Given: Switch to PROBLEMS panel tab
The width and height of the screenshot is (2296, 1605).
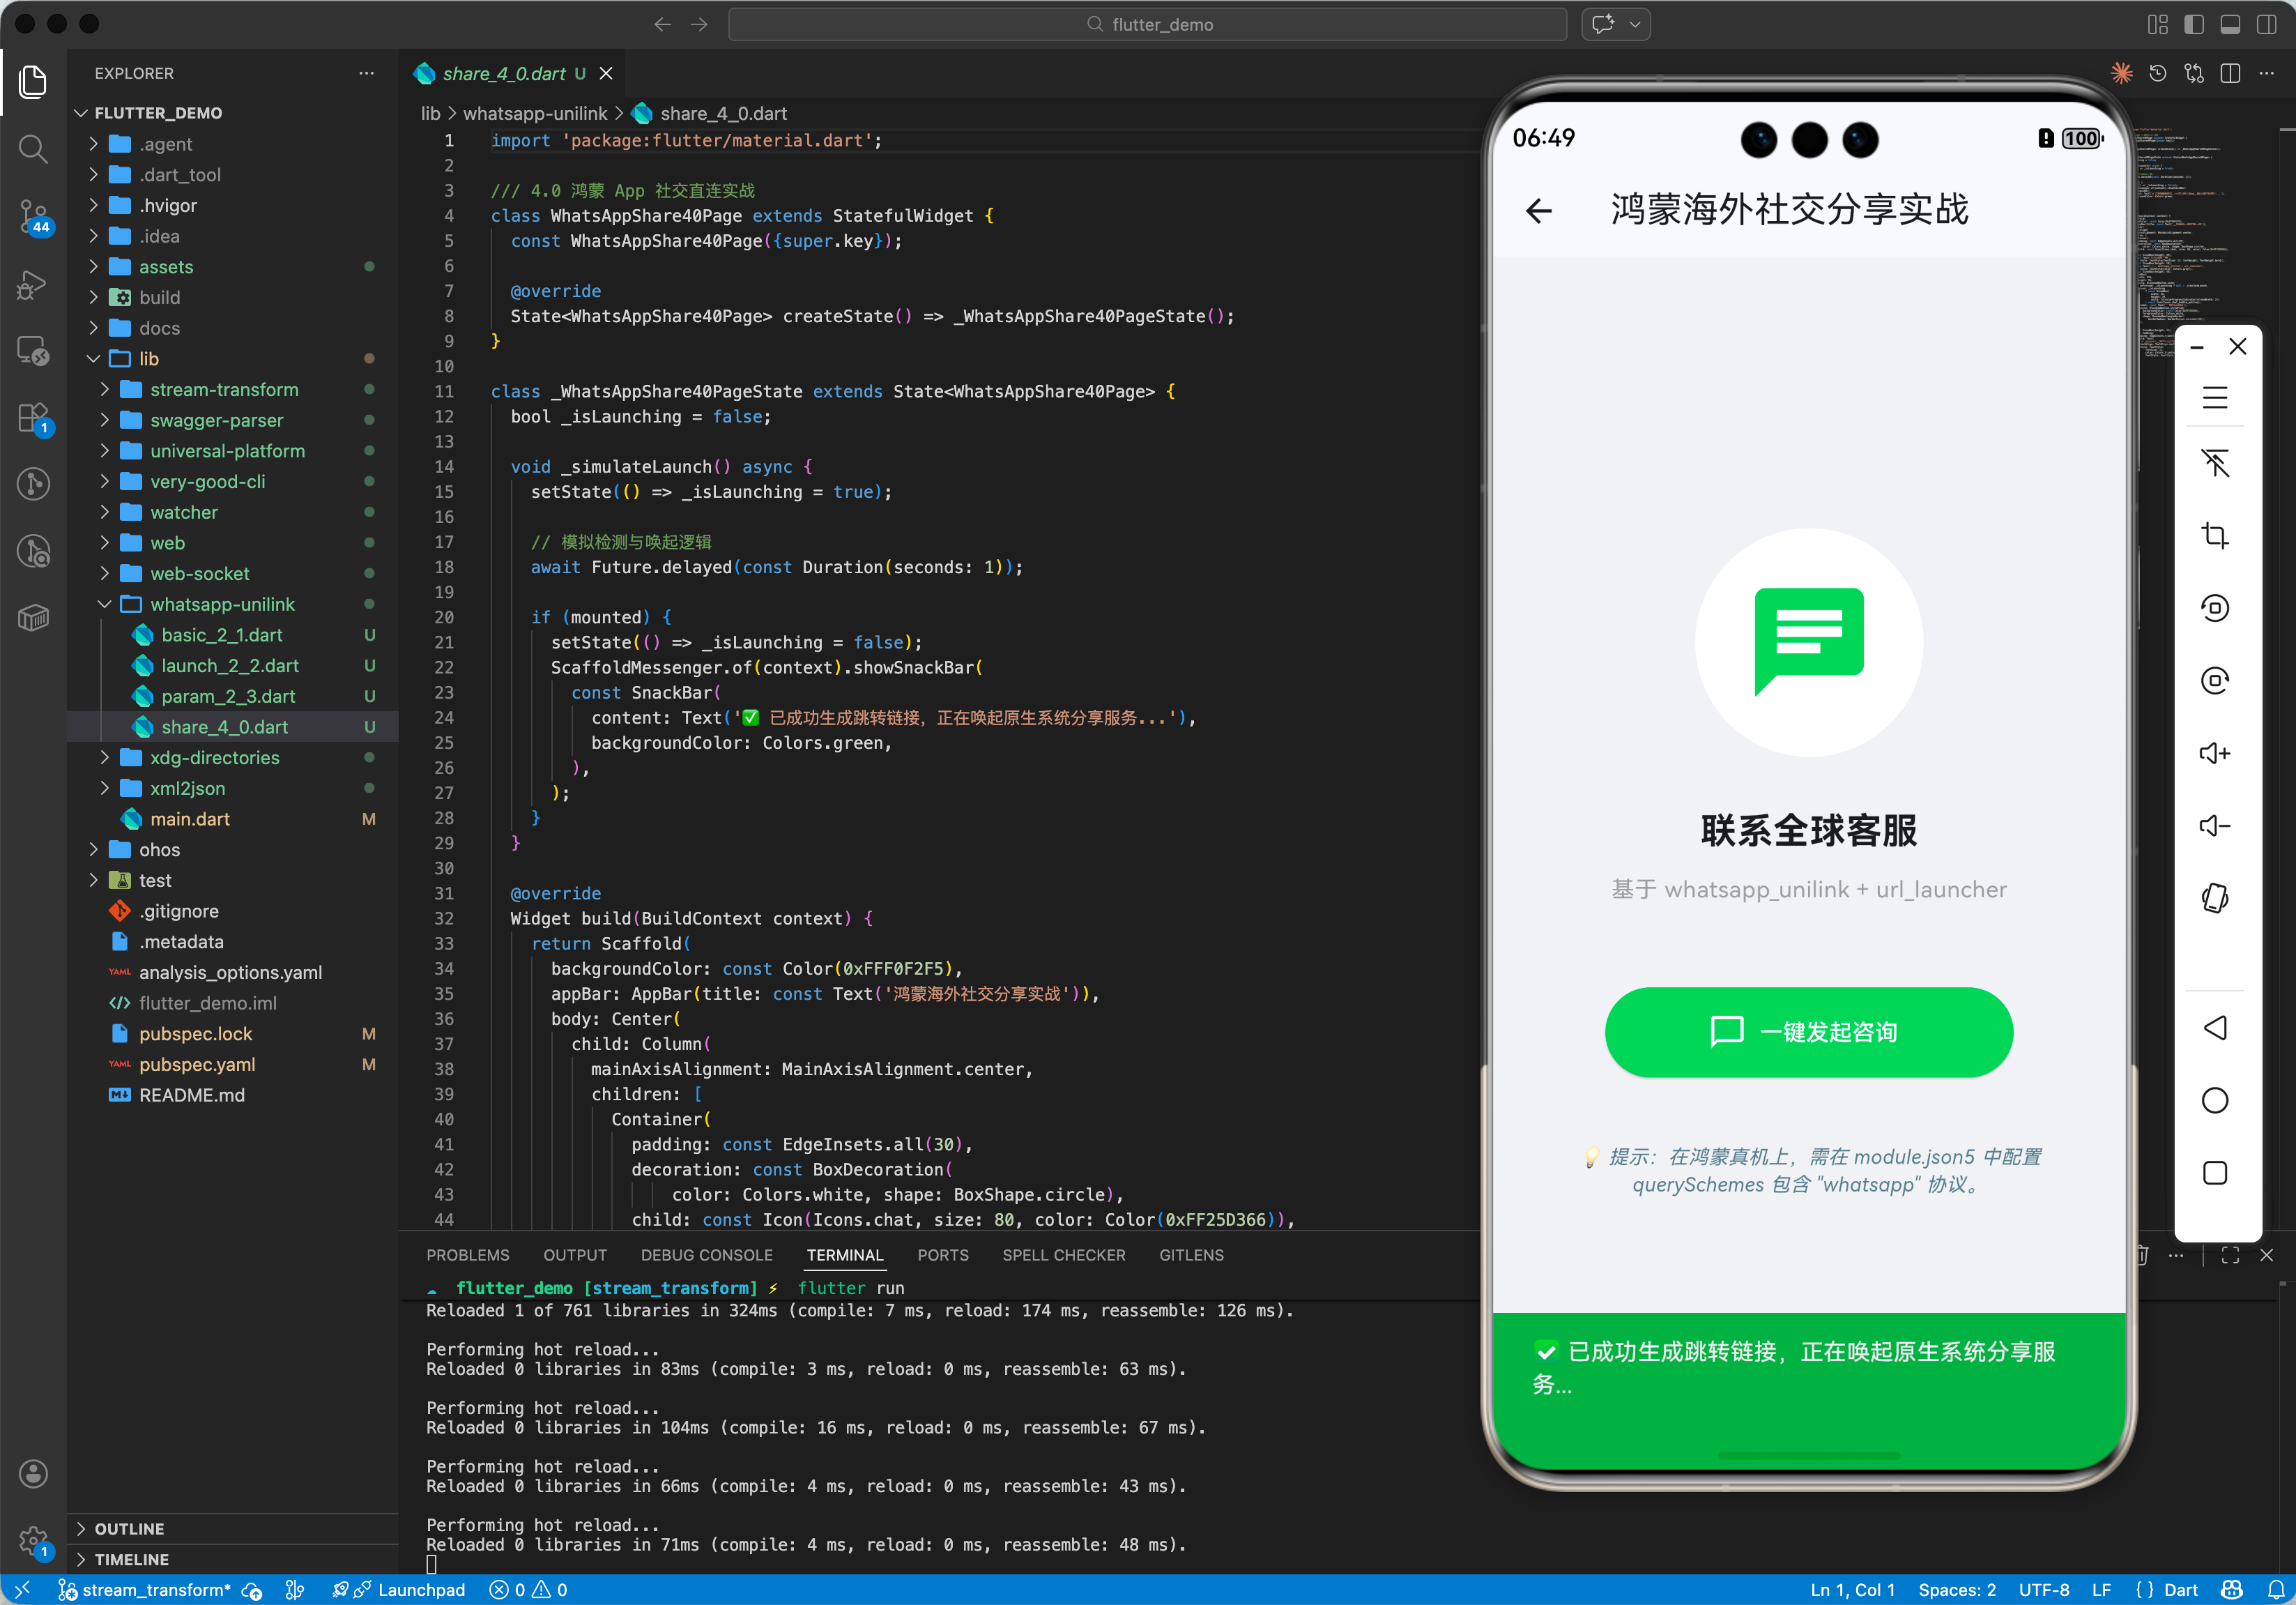Looking at the screenshot, I should point(467,1255).
